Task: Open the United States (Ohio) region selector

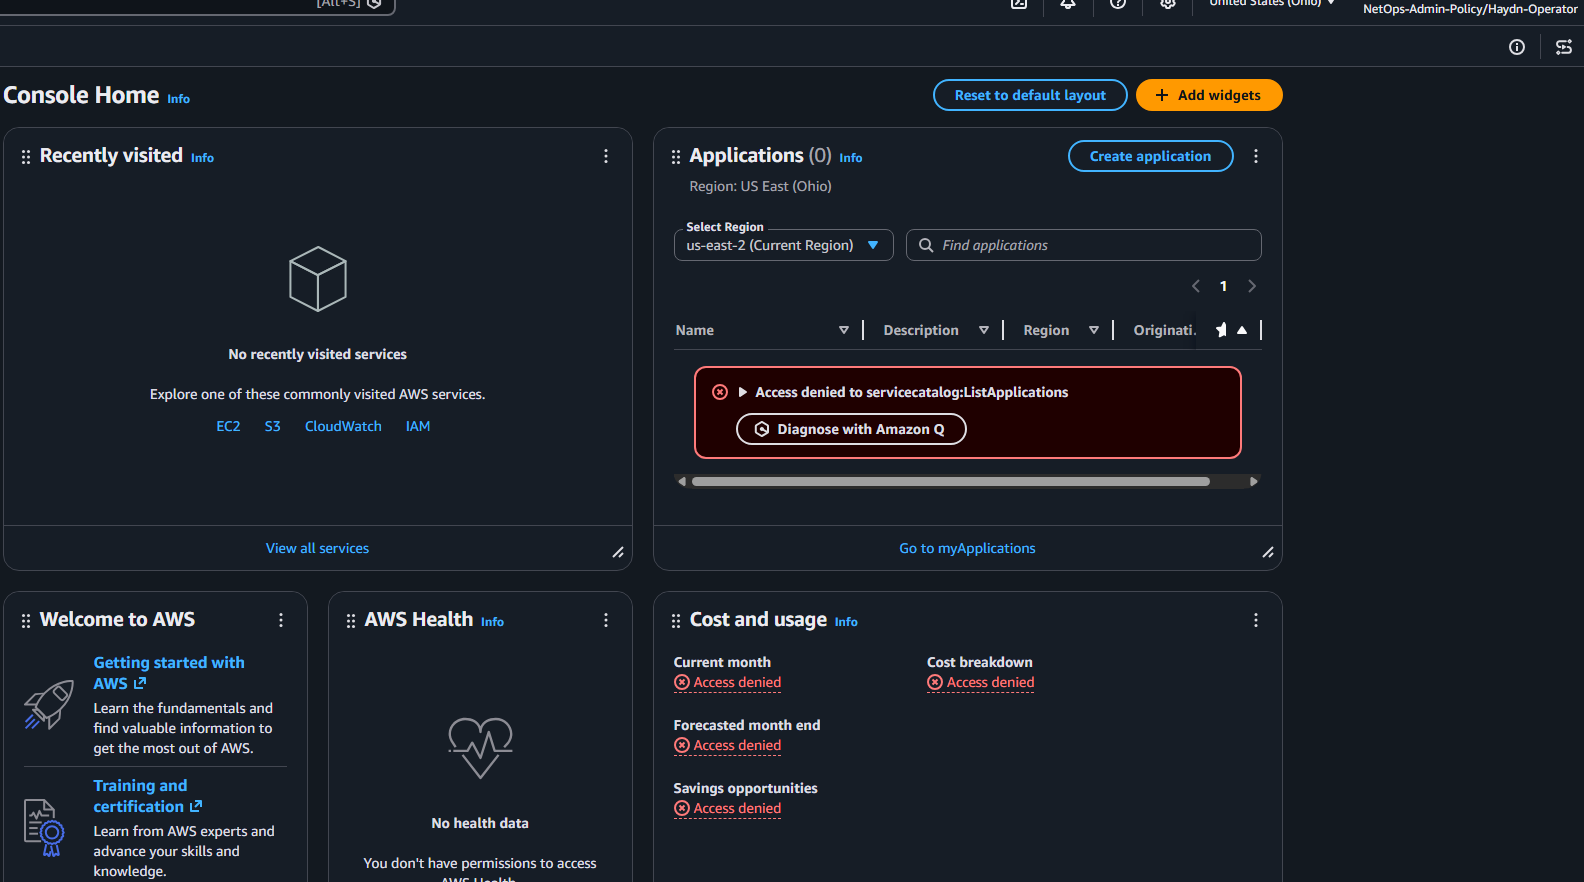Action: point(1272,3)
